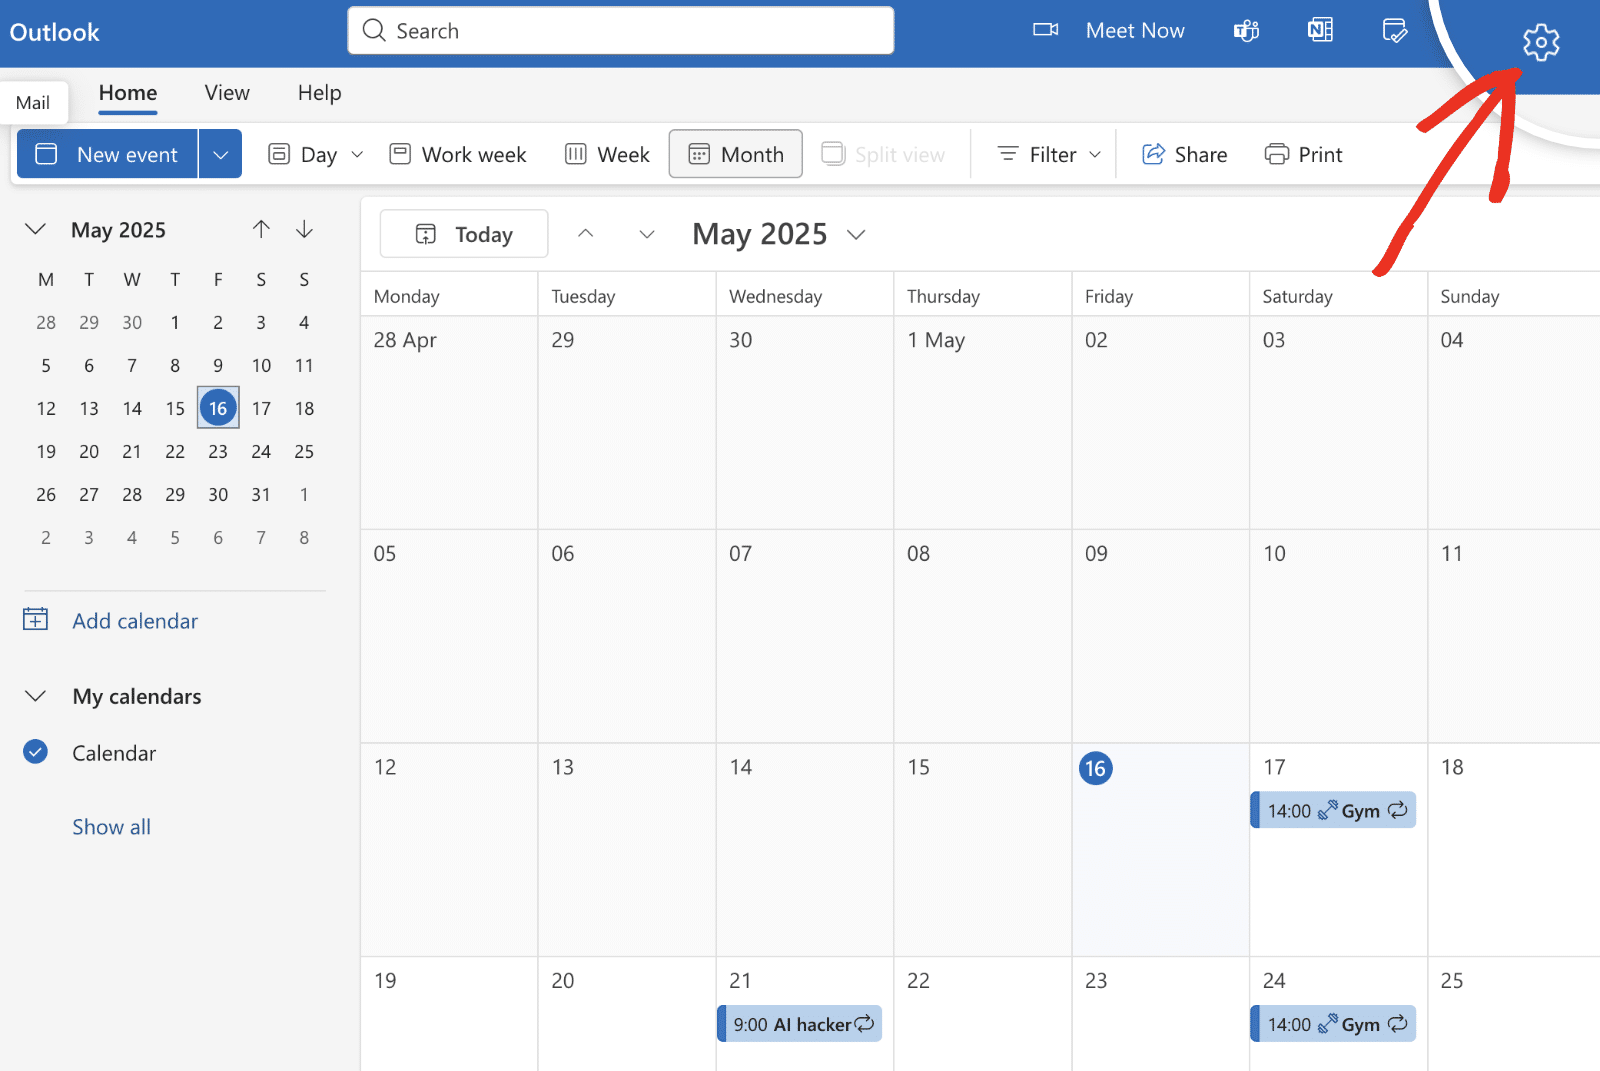Select 23 in the mini calendar
1600x1071 pixels.
tap(218, 451)
